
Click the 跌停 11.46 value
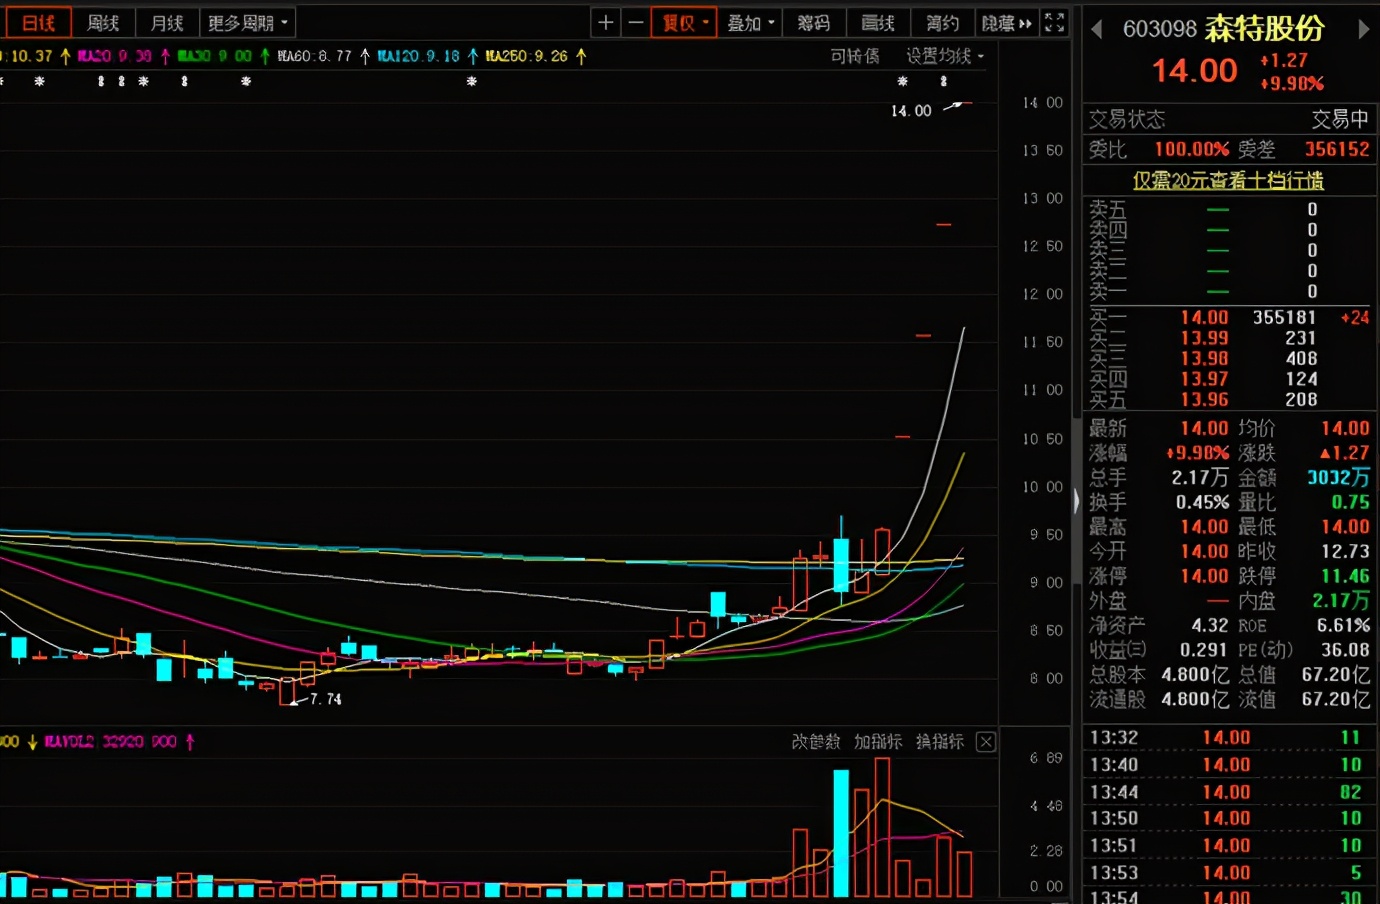[x=1345, y=576]
